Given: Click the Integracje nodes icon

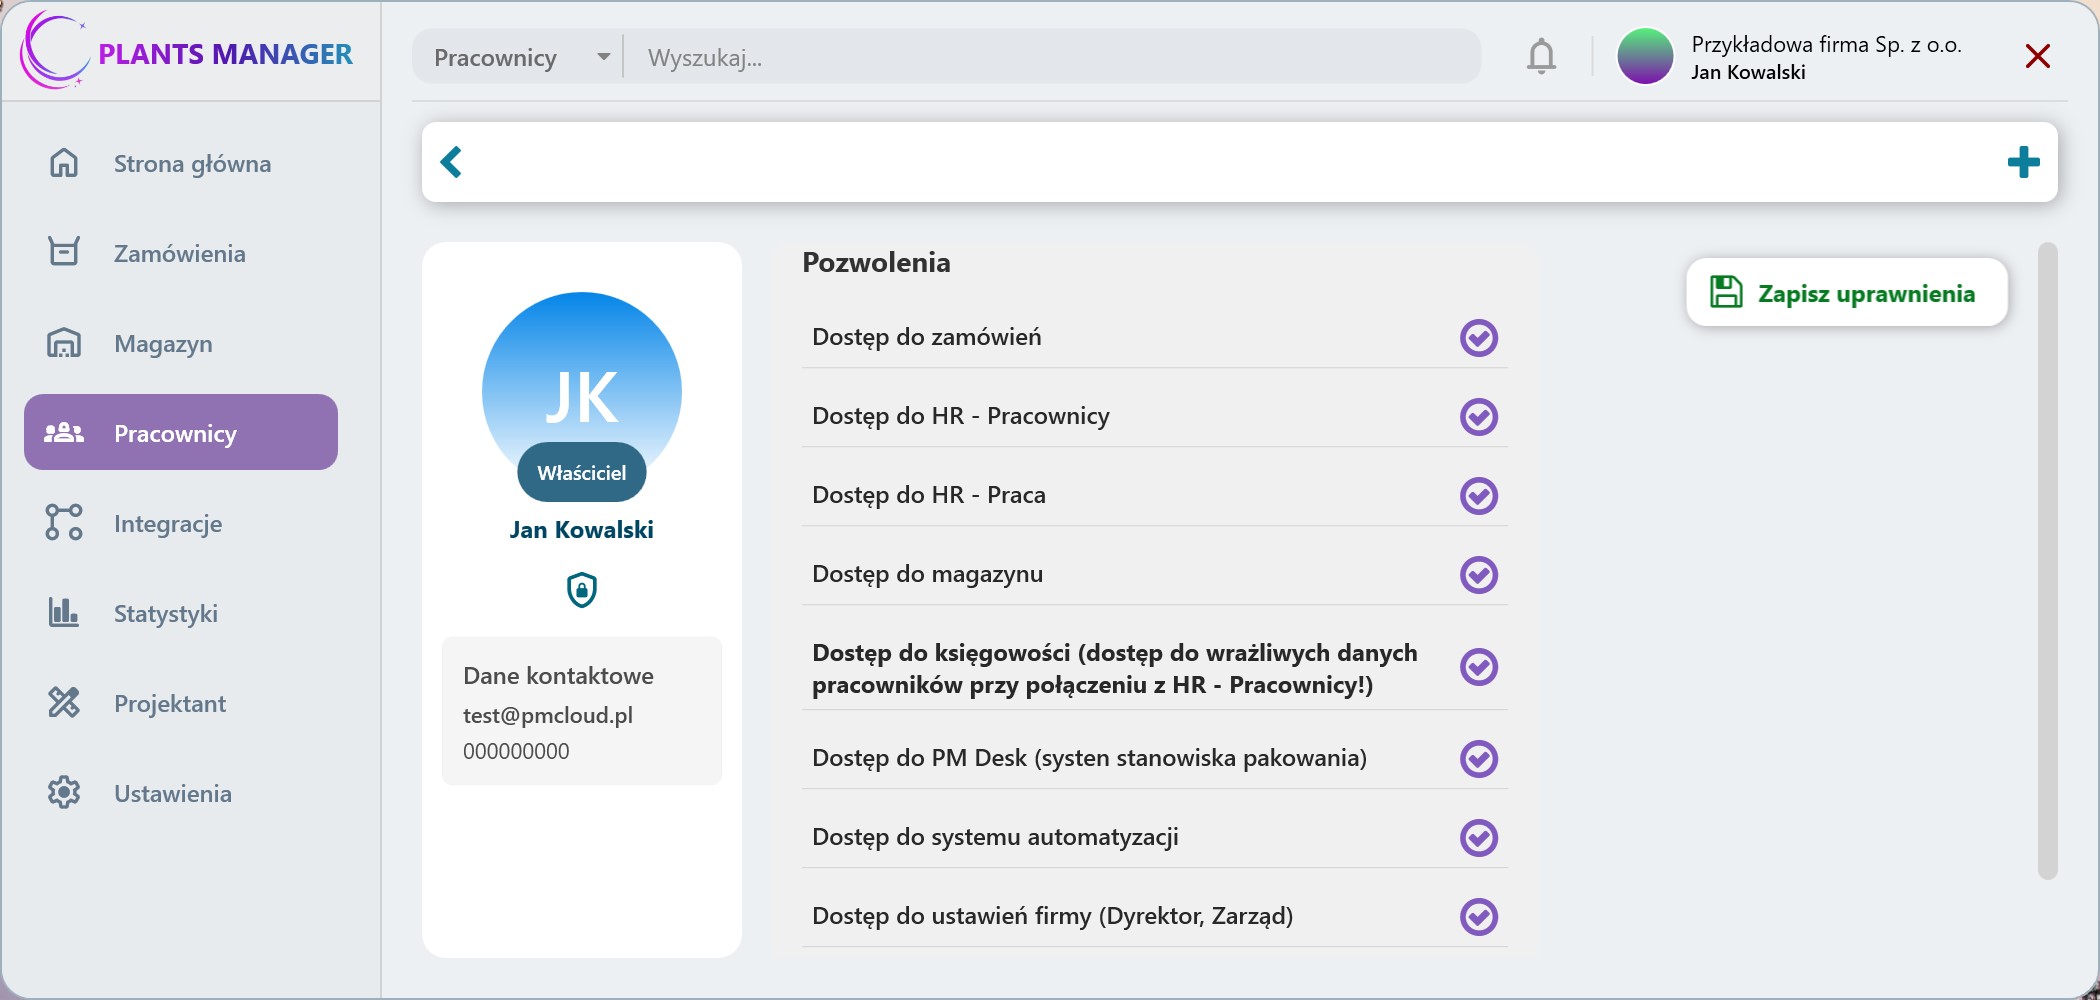Looking at the screenshot, I should (x=64, y=523).
